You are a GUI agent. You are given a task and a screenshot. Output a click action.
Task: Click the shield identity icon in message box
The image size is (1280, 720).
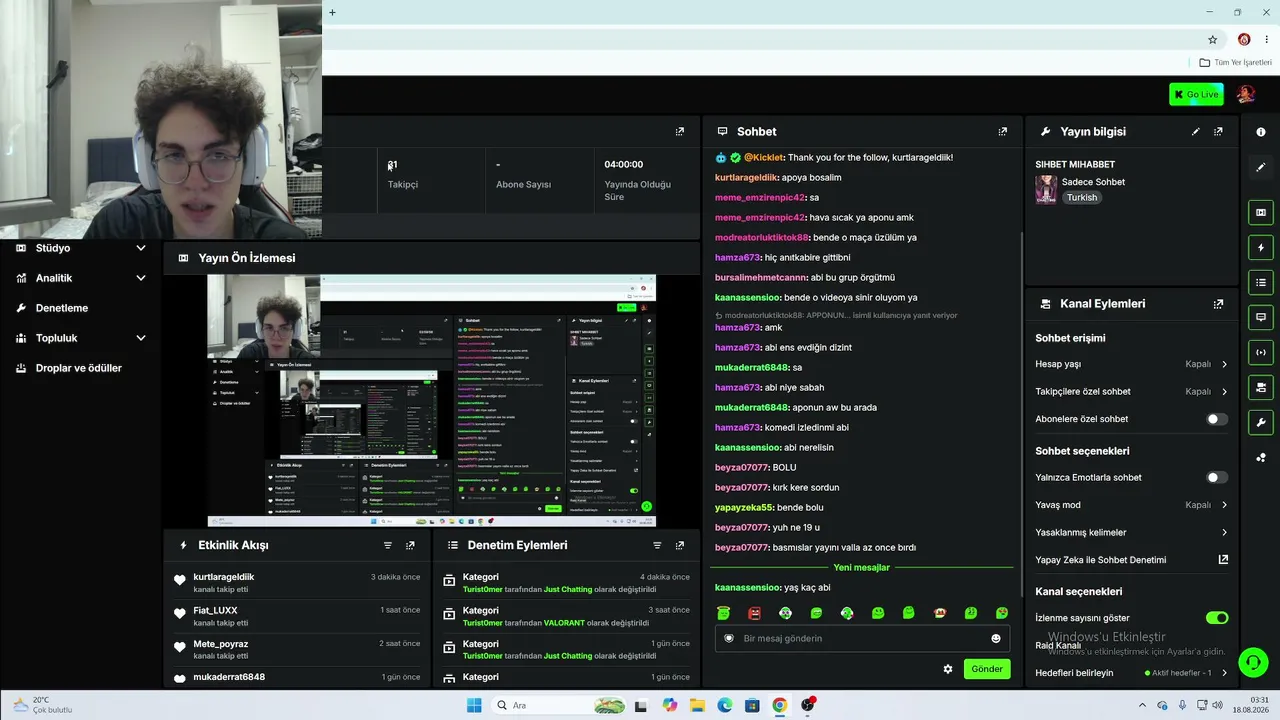(729, 638)
